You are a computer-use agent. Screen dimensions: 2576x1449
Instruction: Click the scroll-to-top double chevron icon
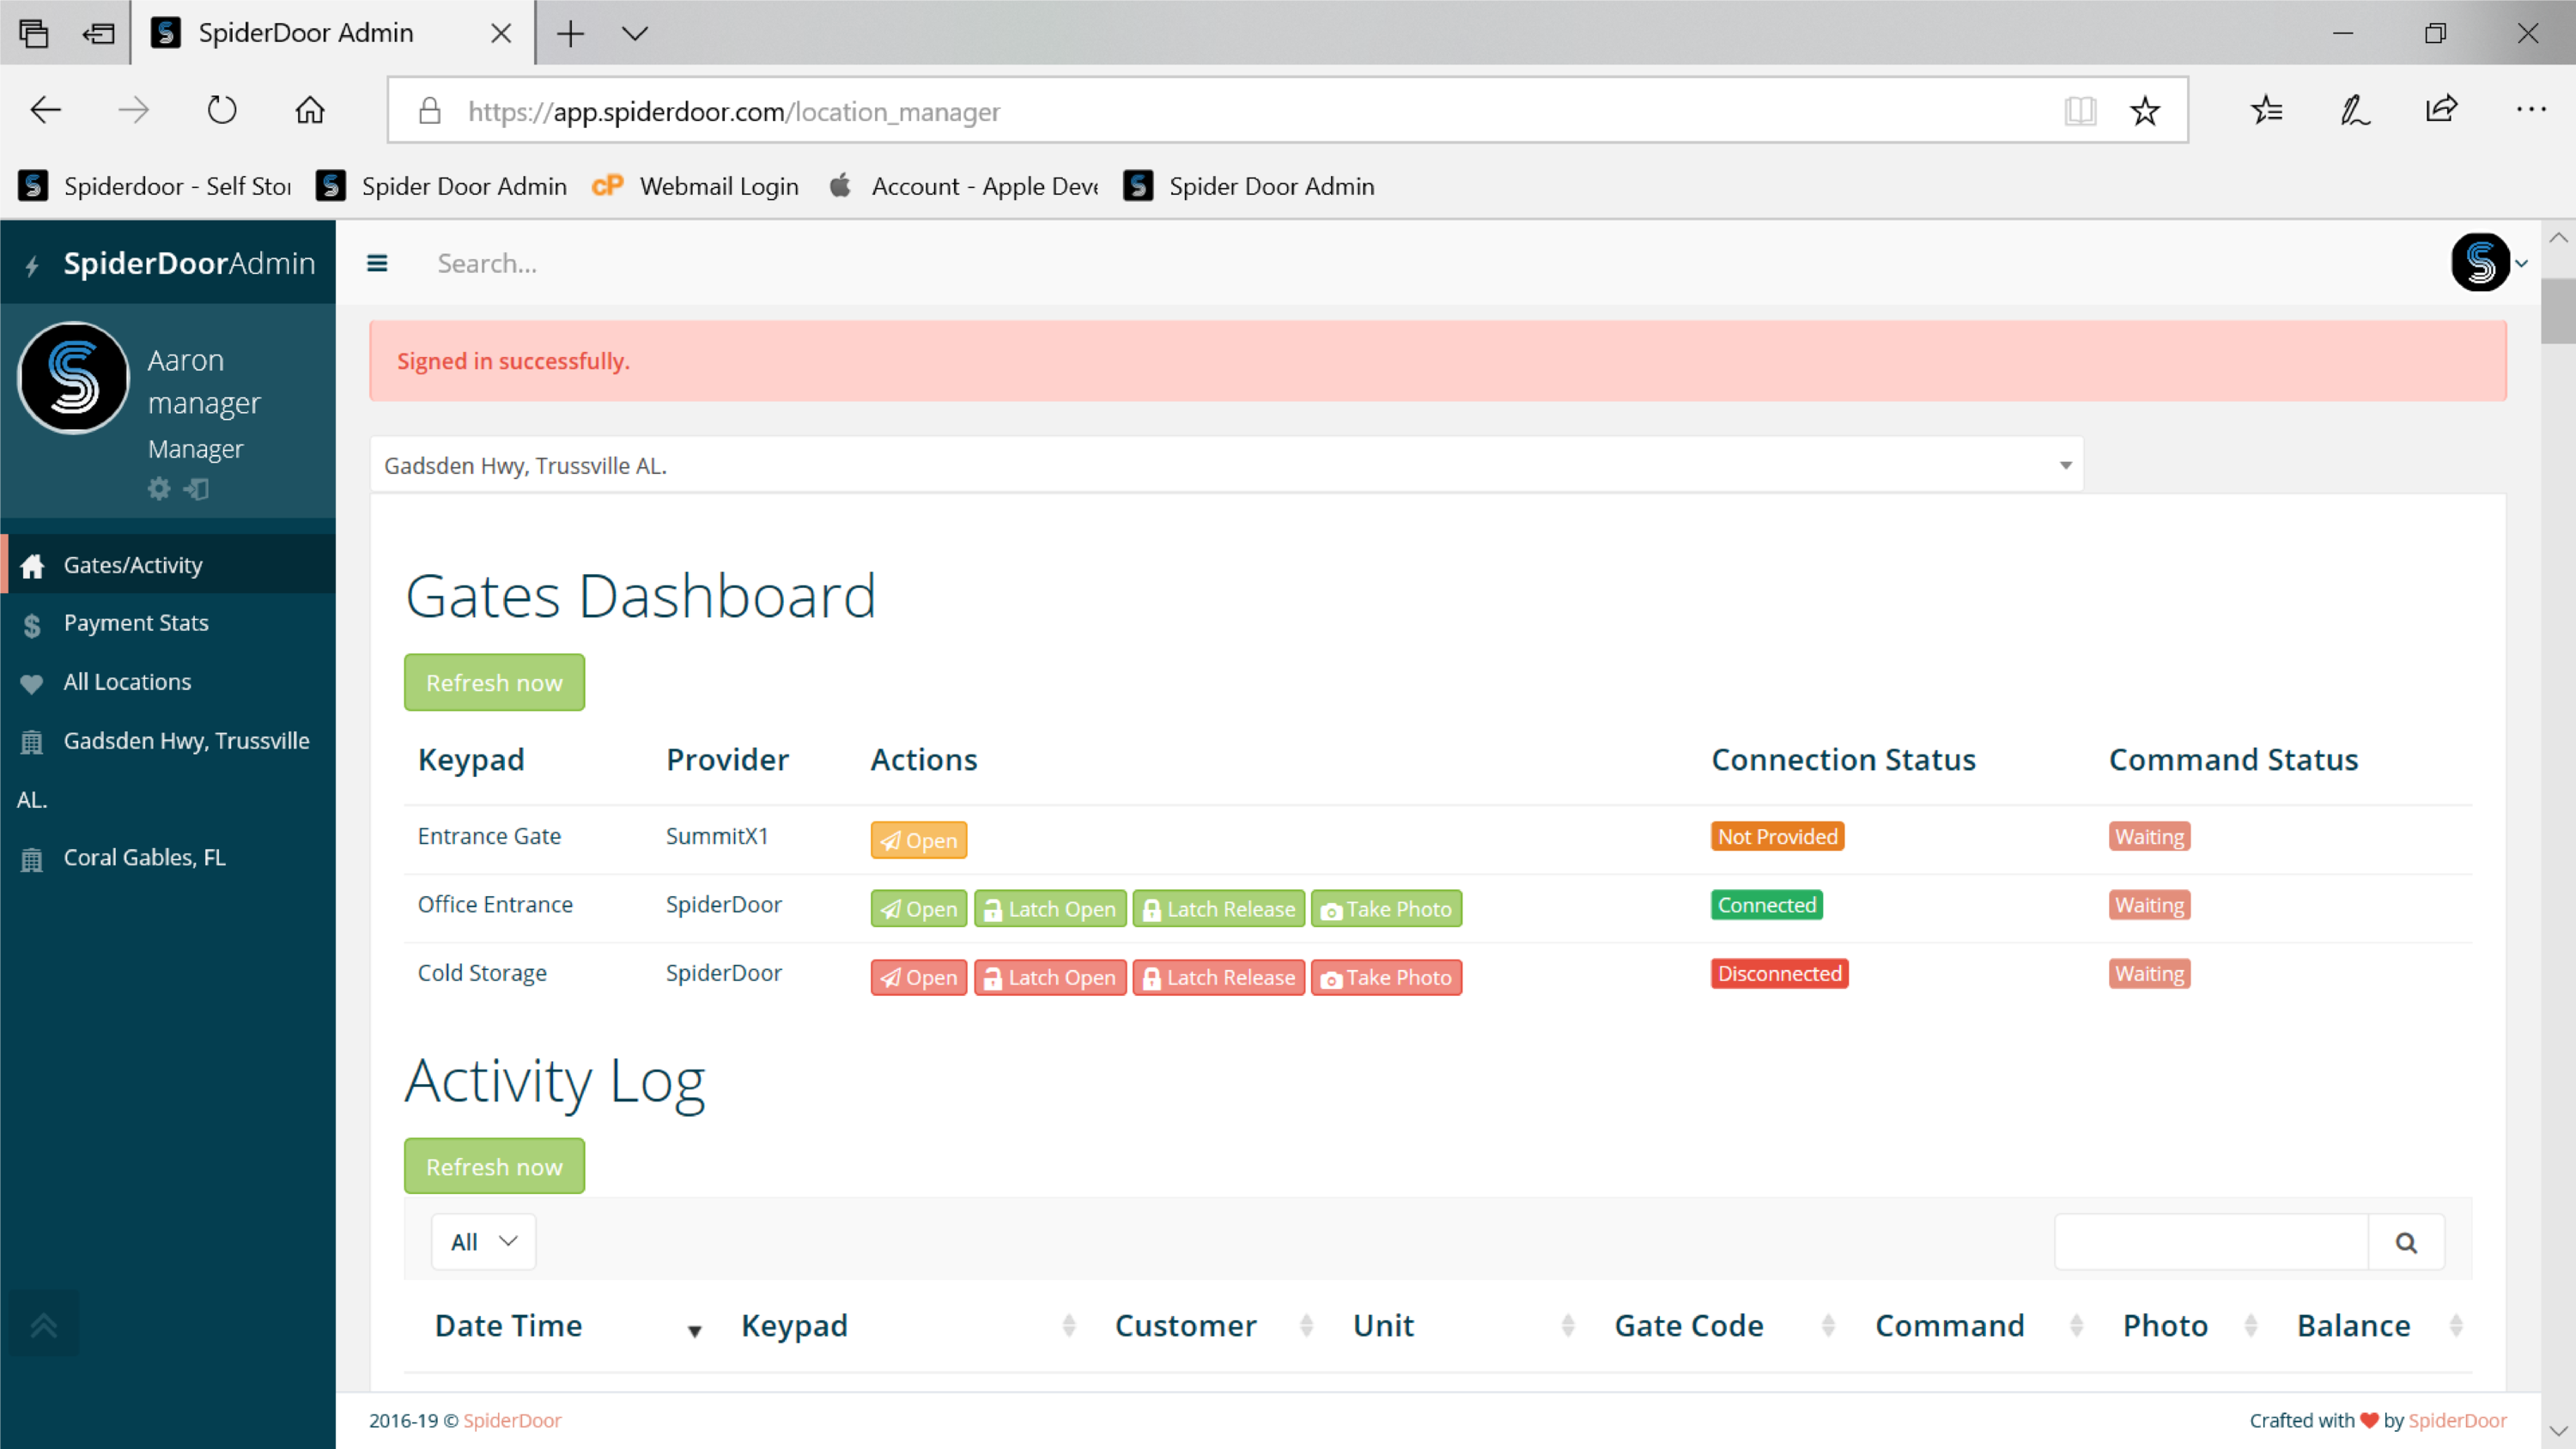[x=43, y=1325]
